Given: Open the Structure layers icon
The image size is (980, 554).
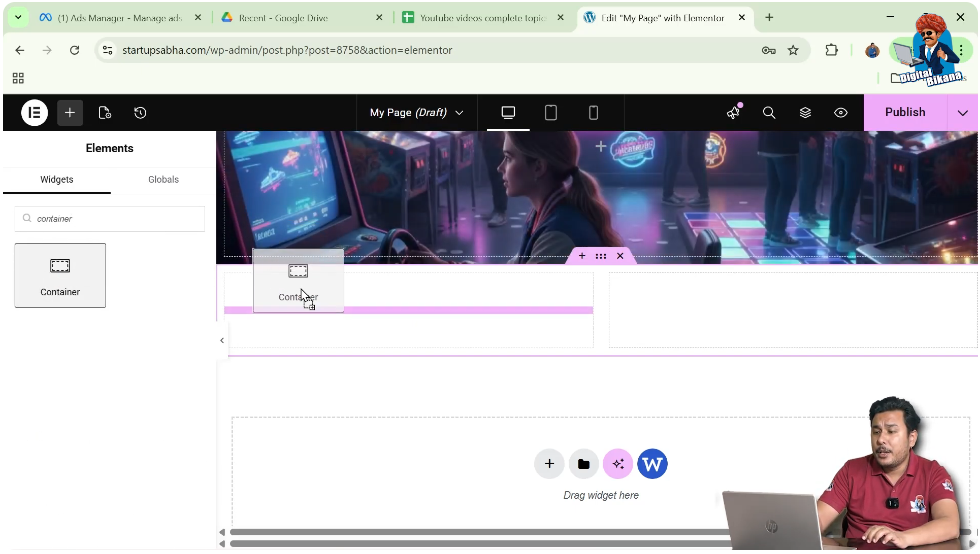Looking at the screenshot, I should (x=805, y=113).
